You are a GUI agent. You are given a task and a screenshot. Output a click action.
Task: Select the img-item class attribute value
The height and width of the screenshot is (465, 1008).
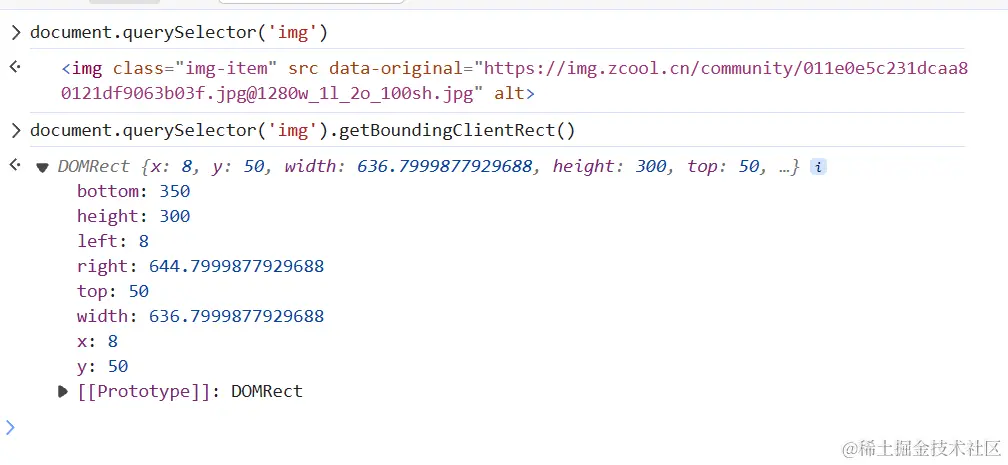coord(231,68)
